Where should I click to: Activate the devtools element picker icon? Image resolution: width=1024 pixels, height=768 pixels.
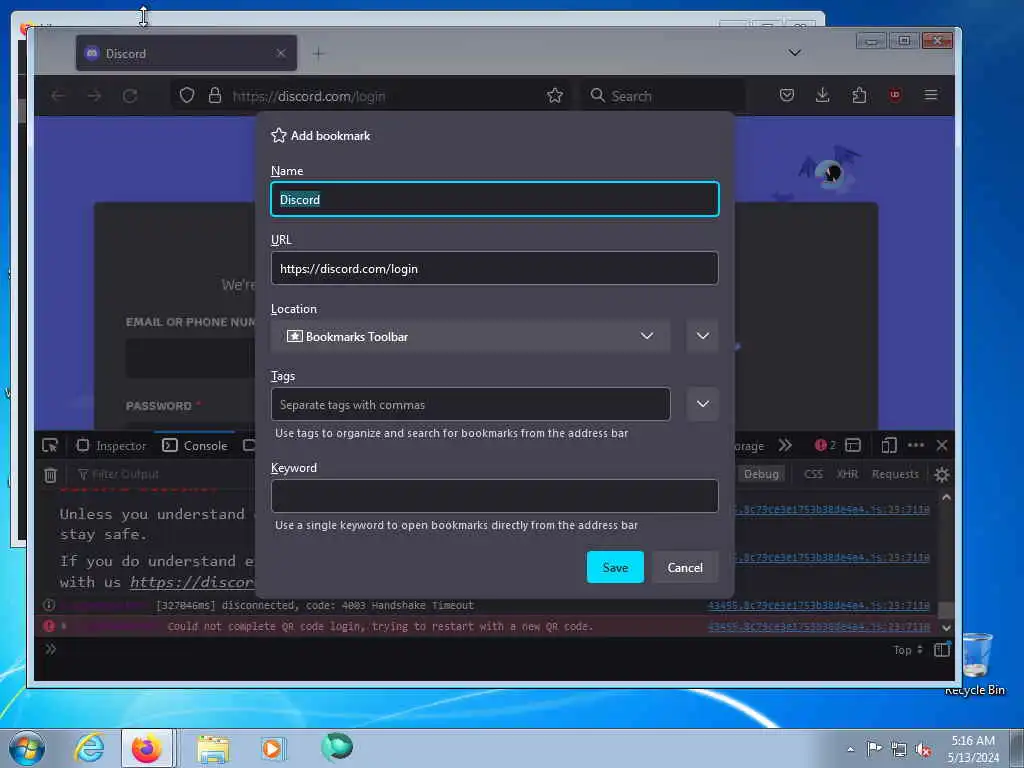click(50, 445)
